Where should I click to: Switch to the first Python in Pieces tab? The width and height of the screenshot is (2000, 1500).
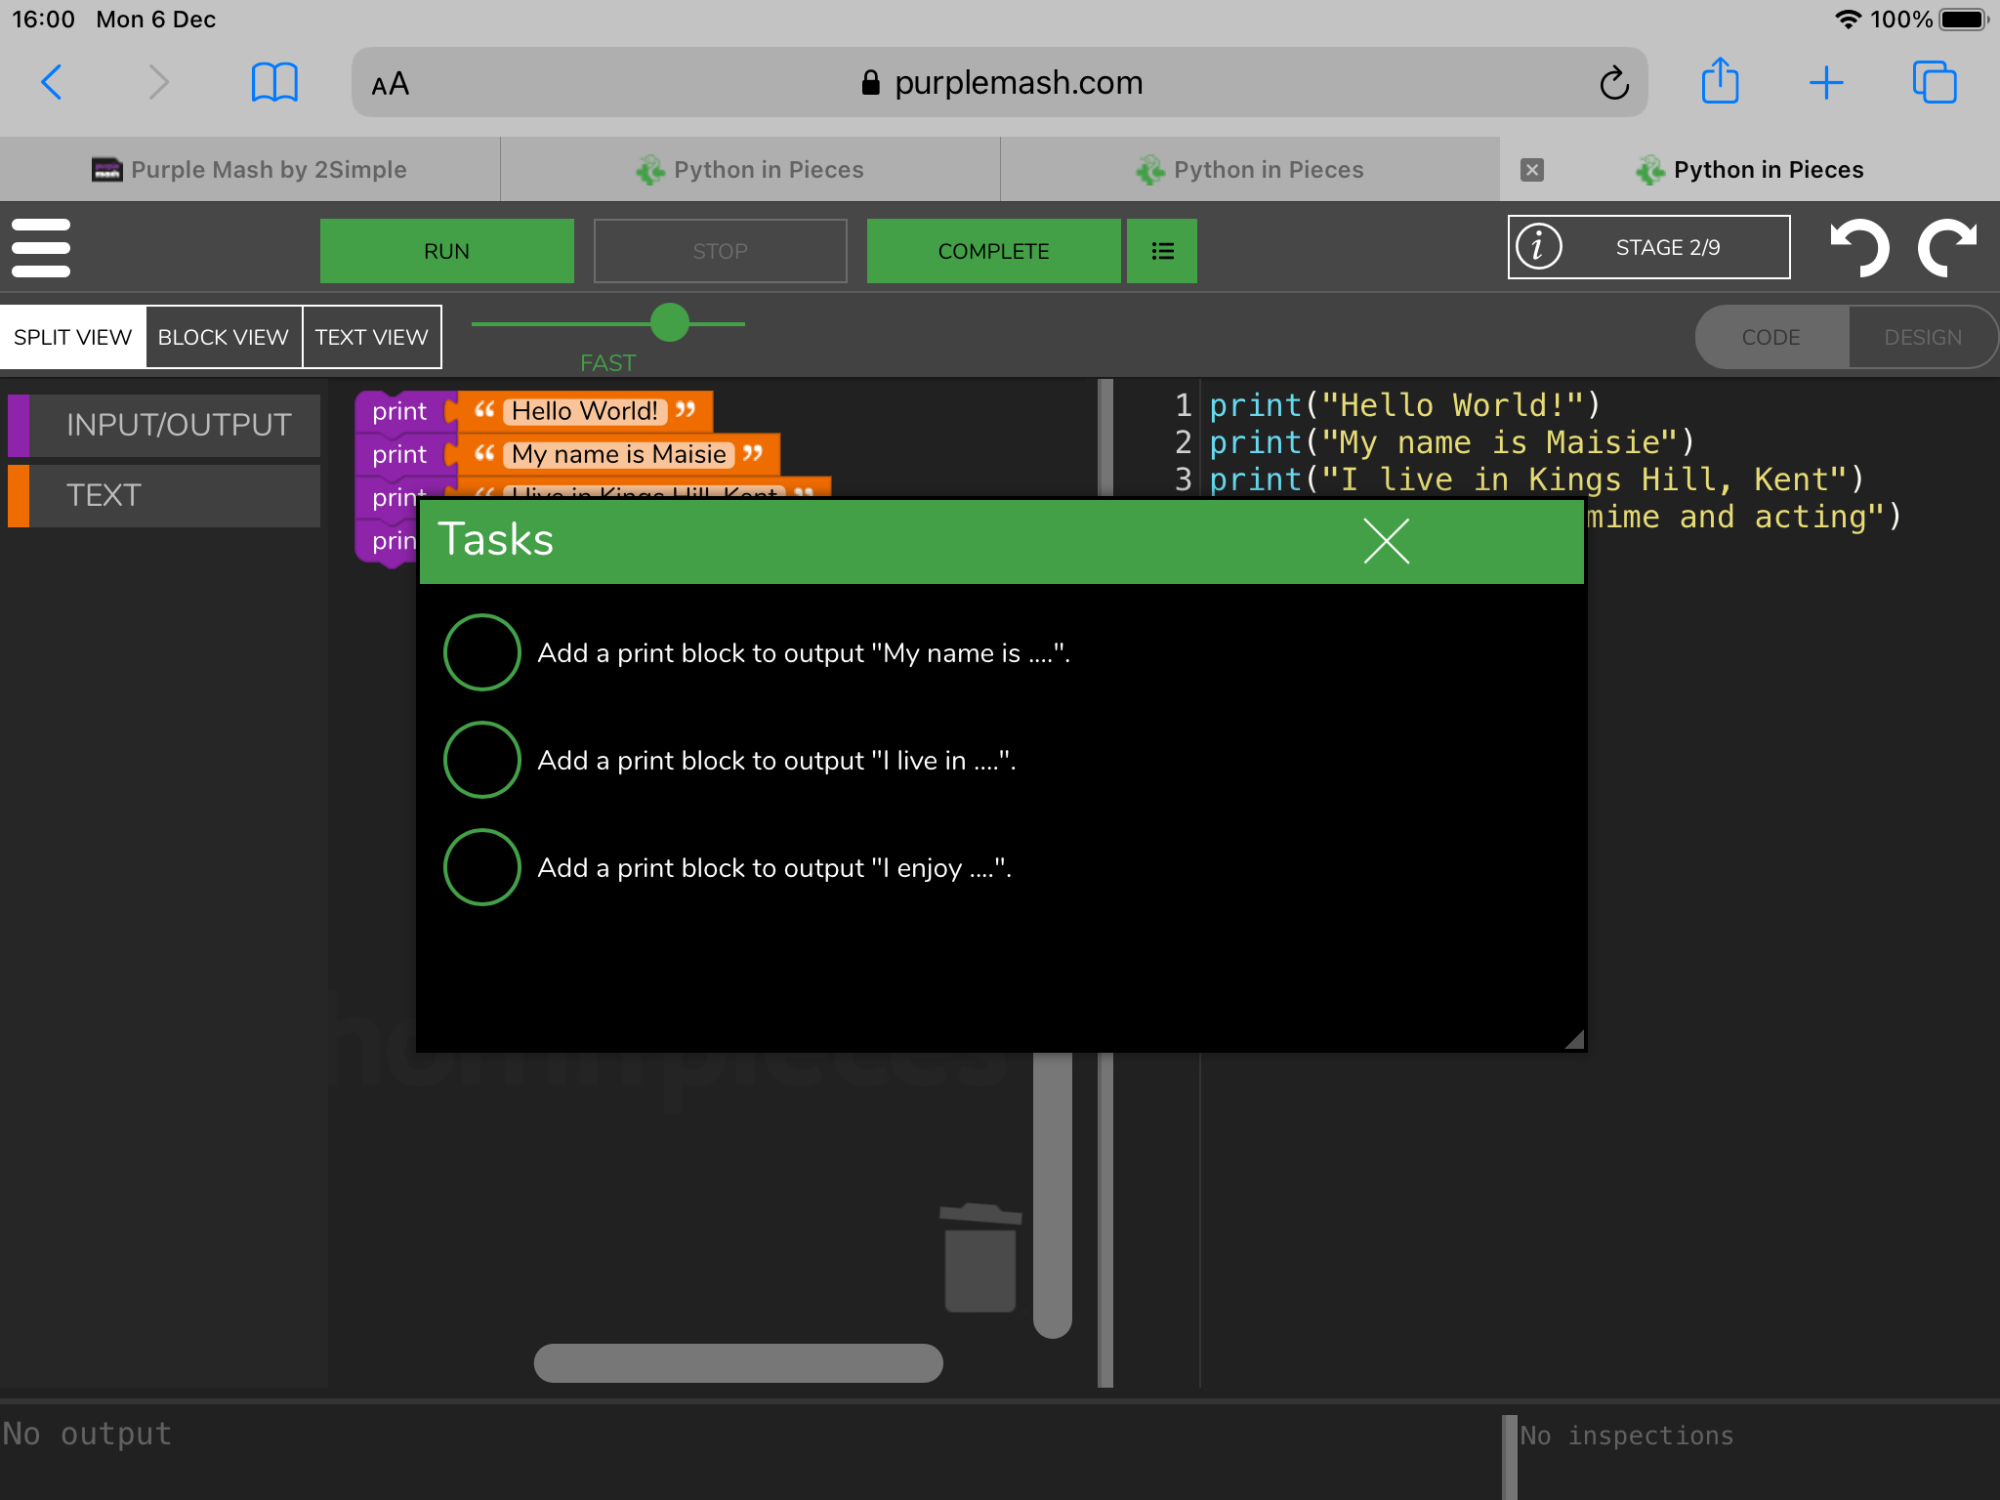pyautogui.click(x=750, y=170)
